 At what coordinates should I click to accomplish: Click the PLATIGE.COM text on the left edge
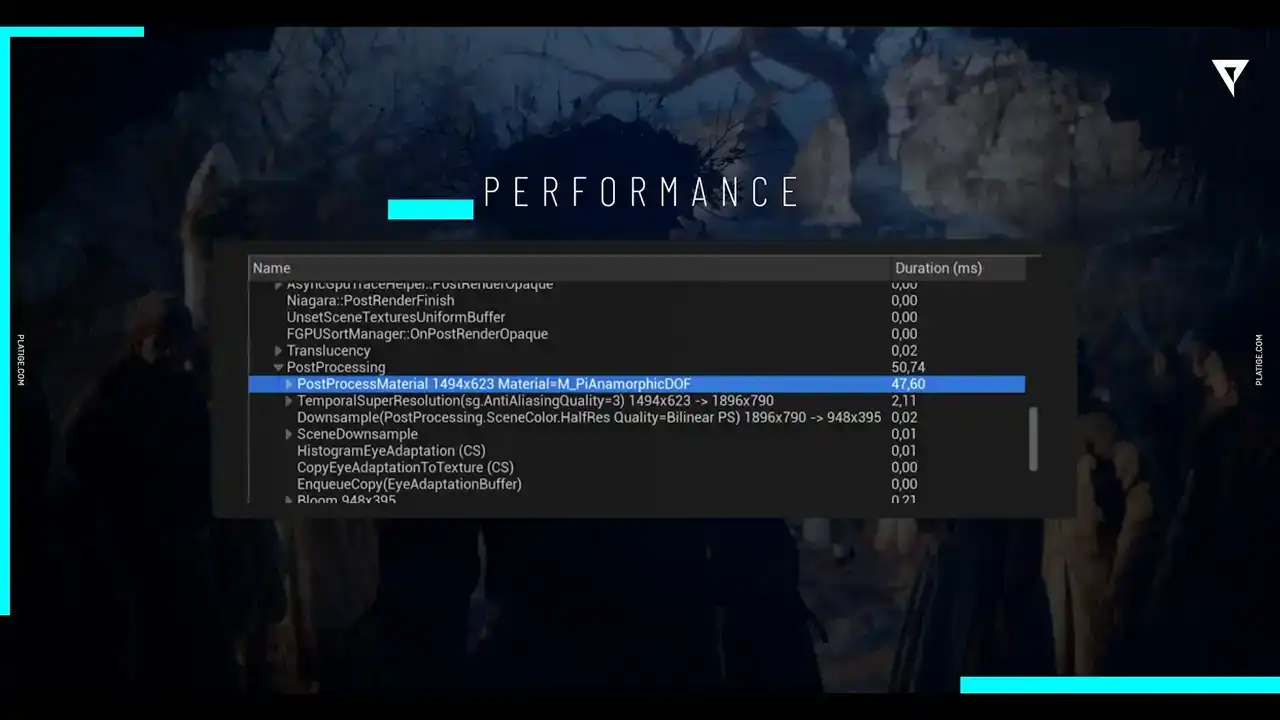pos(20,360)
